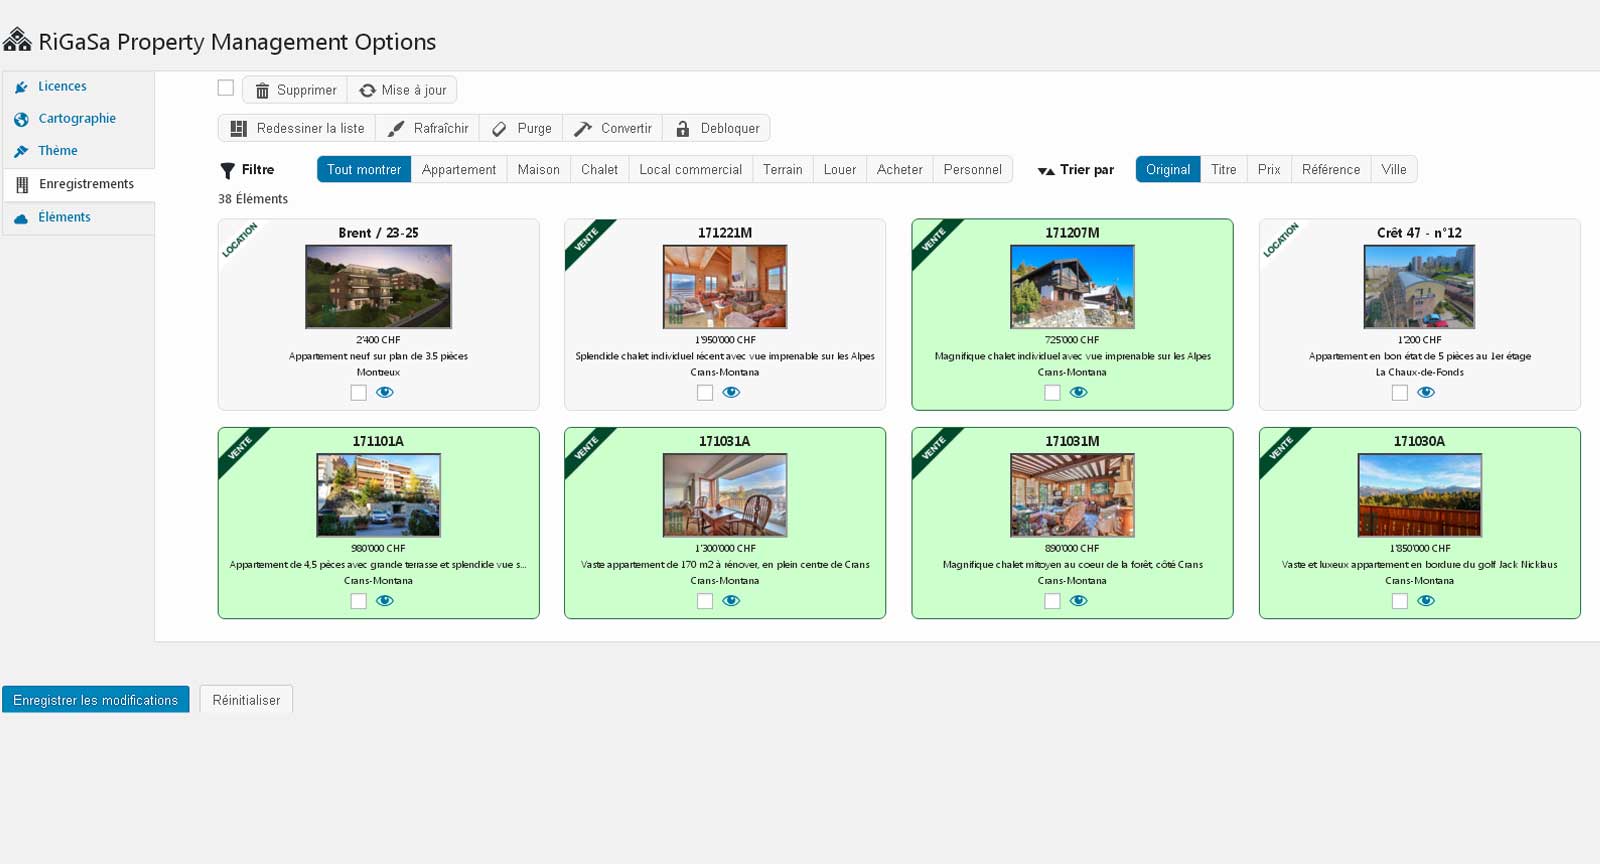1600x864 pixels.
Task: Toggle eye visibility for listing 171207M
Action: 1078,393
